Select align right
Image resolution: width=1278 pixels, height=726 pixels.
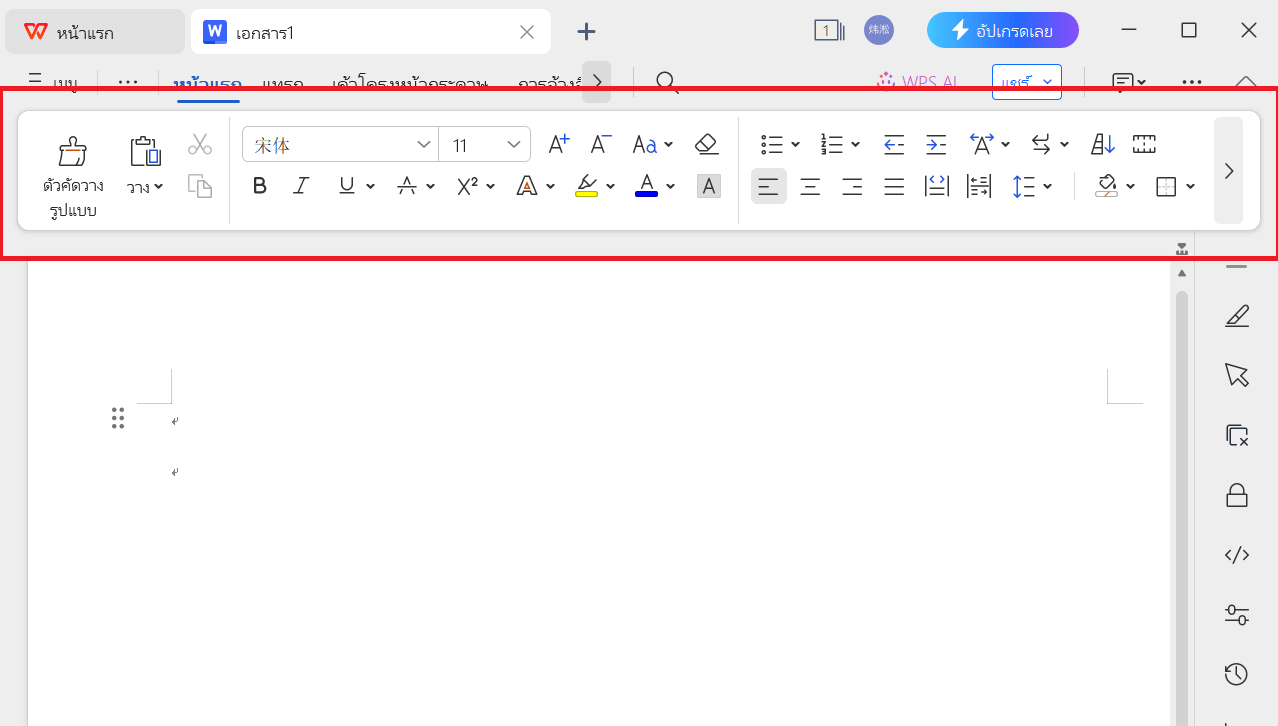(852, 186)
